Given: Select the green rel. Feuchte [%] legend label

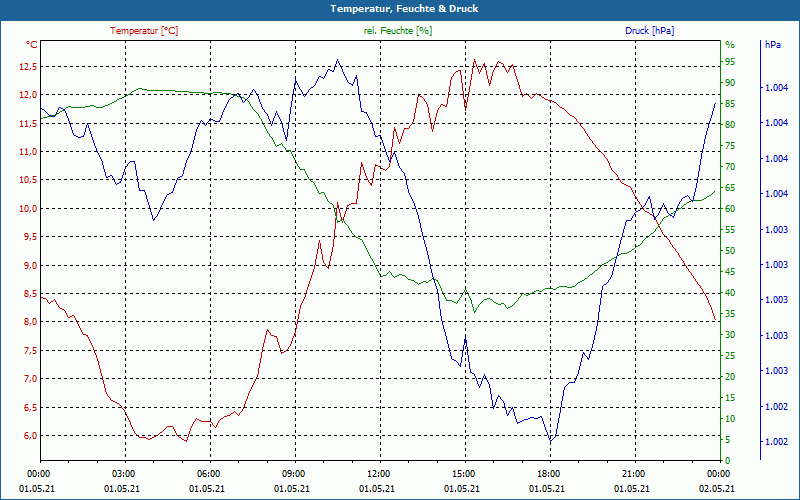Looking at the screenshot, I should [398, 31].
